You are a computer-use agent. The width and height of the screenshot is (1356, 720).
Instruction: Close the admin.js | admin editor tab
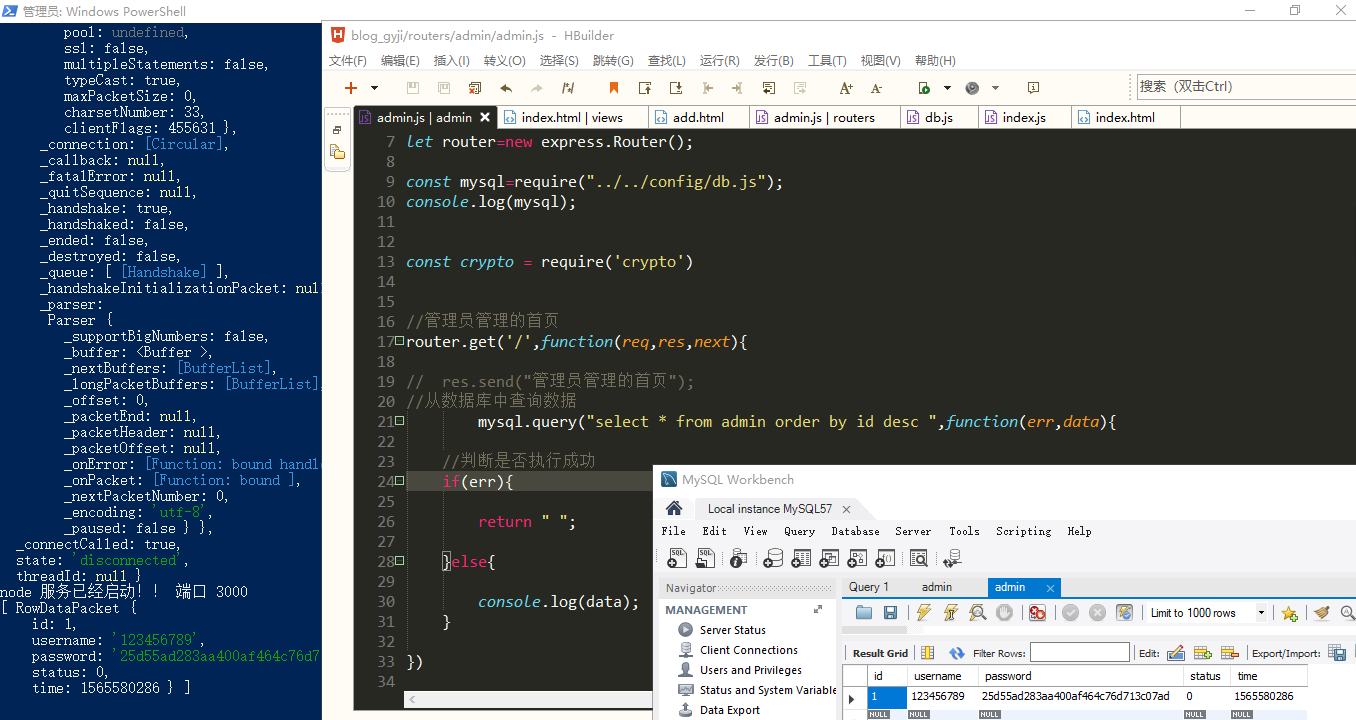[x=485, y=117]
